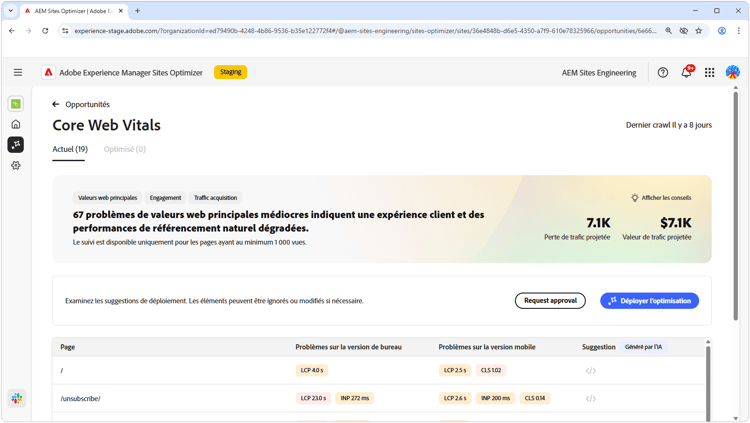Screen dimensions: 750x423
Task: Click the back arrow next to Opportunités
Action: [x=56, y=104]
